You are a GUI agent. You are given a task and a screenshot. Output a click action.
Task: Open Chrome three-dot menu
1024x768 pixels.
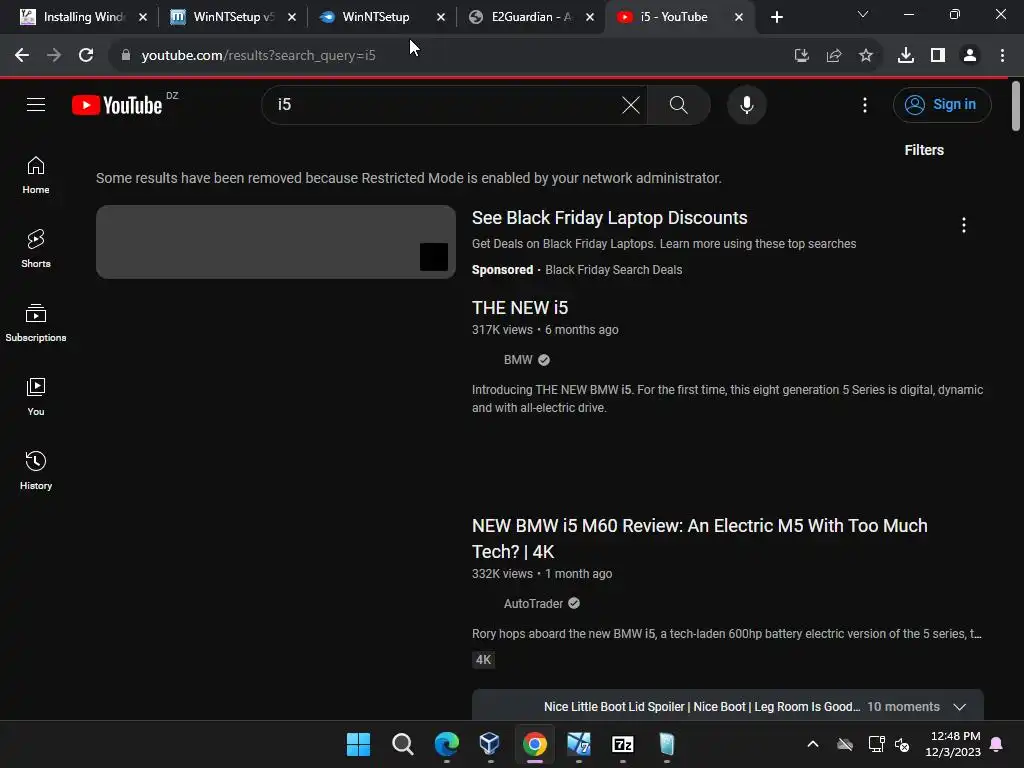(1002, 56)
